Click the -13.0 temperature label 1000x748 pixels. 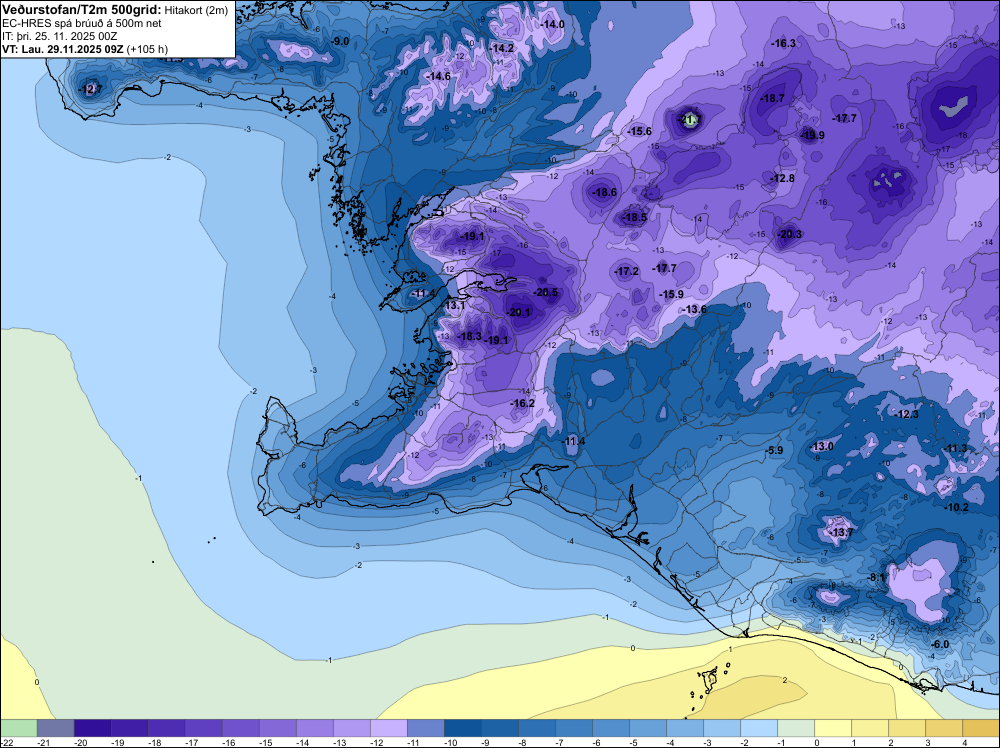click(821, 446)
